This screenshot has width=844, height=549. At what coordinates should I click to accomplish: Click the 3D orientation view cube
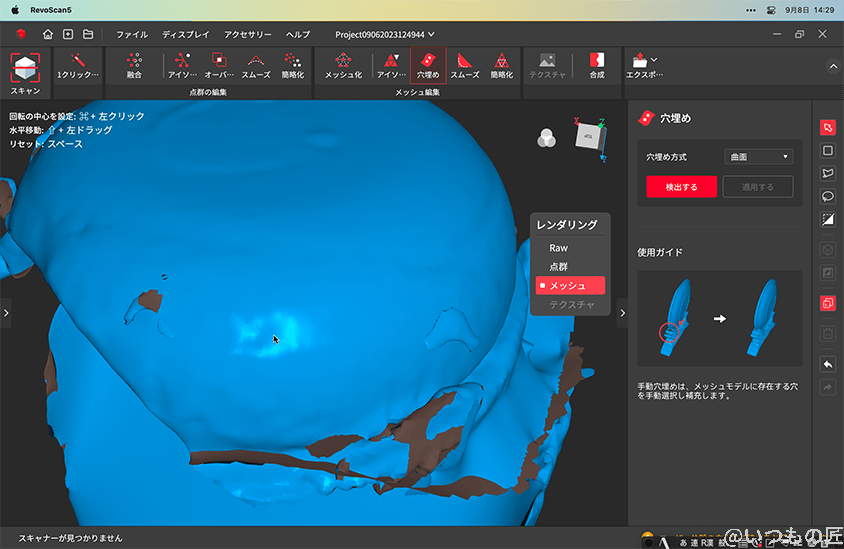click(x=589, y=137)
